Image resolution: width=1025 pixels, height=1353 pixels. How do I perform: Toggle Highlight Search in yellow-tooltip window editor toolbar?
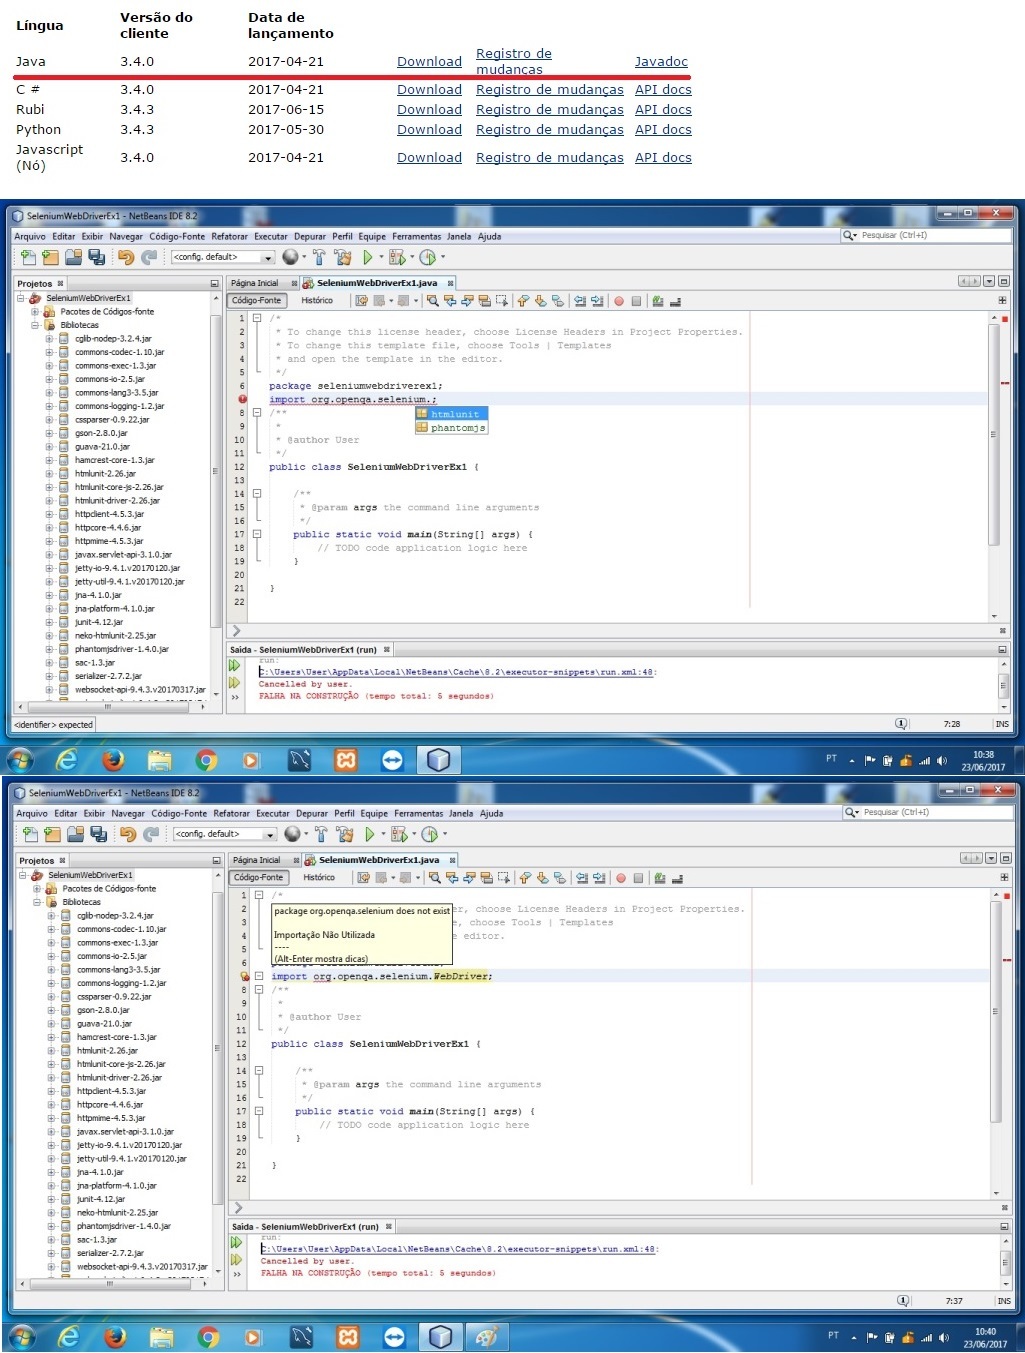click(x=487, y=878)
